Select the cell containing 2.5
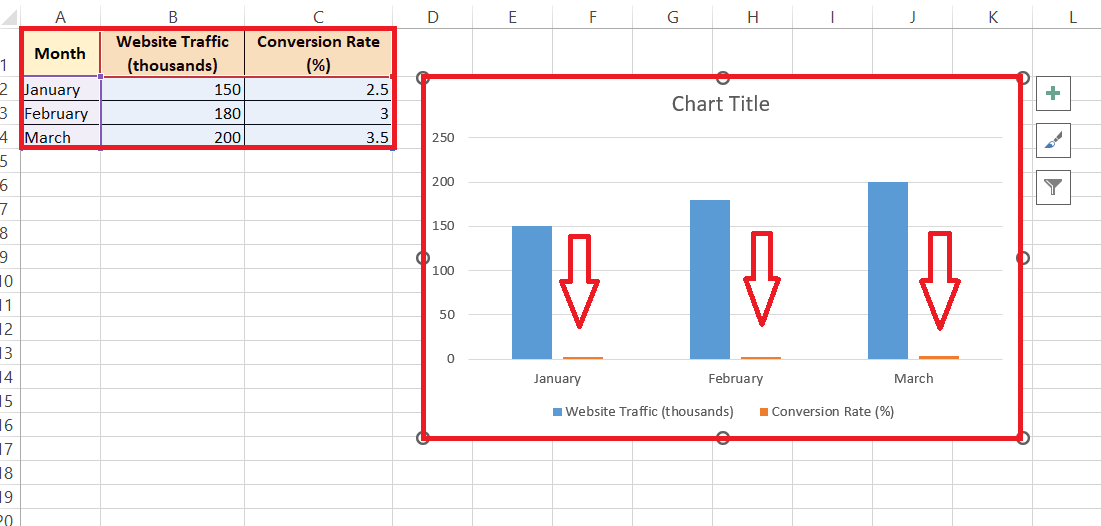 pyautogui.click(x=318, y=89)
